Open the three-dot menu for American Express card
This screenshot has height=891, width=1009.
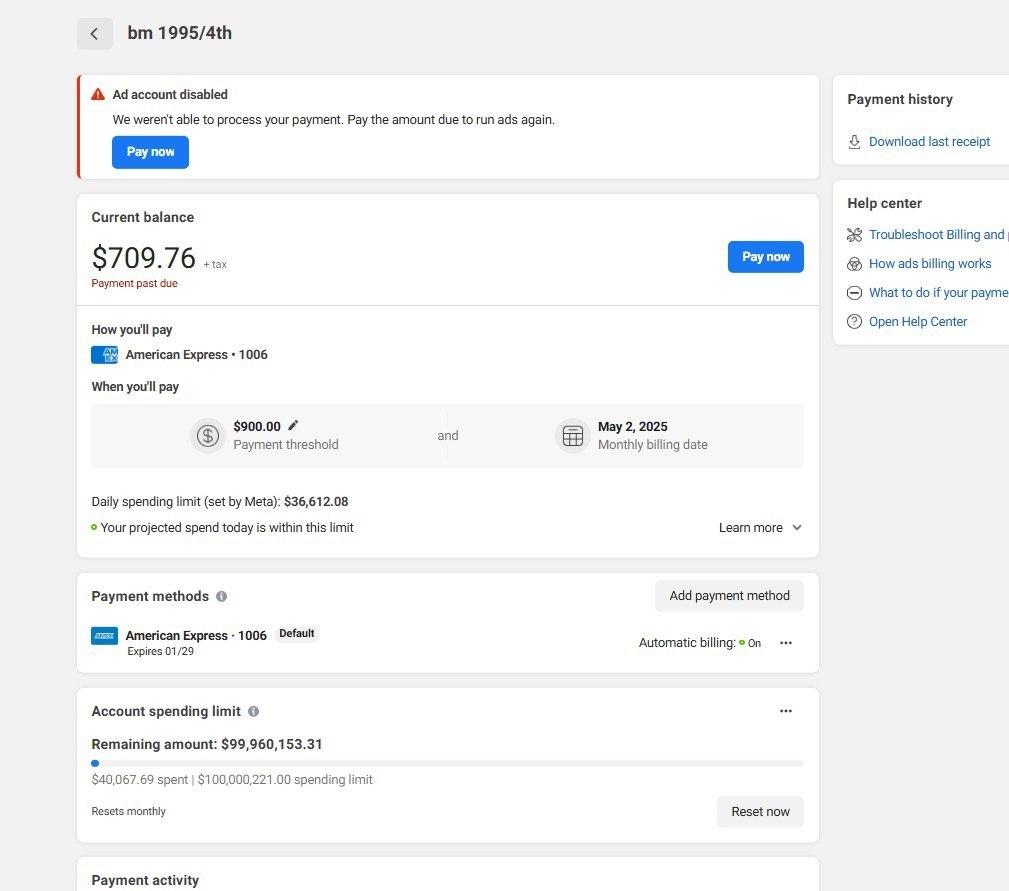[x=786, y=643]
